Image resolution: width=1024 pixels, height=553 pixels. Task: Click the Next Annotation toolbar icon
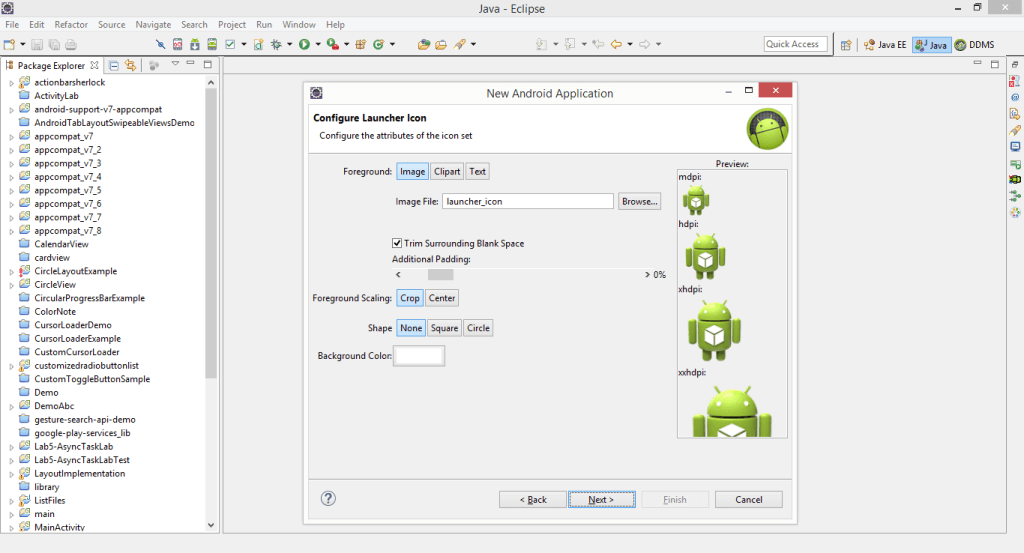[541, 44]
